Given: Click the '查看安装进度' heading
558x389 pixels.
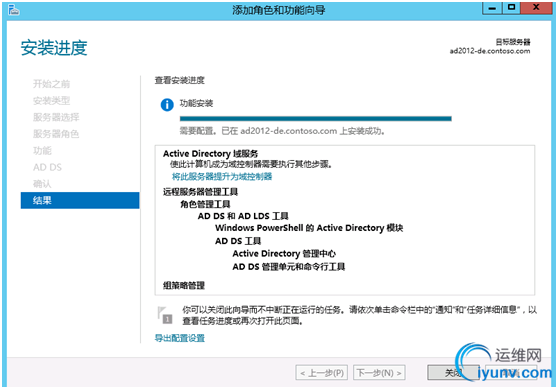Looking at the screenshot, I should tap(180, 80).
